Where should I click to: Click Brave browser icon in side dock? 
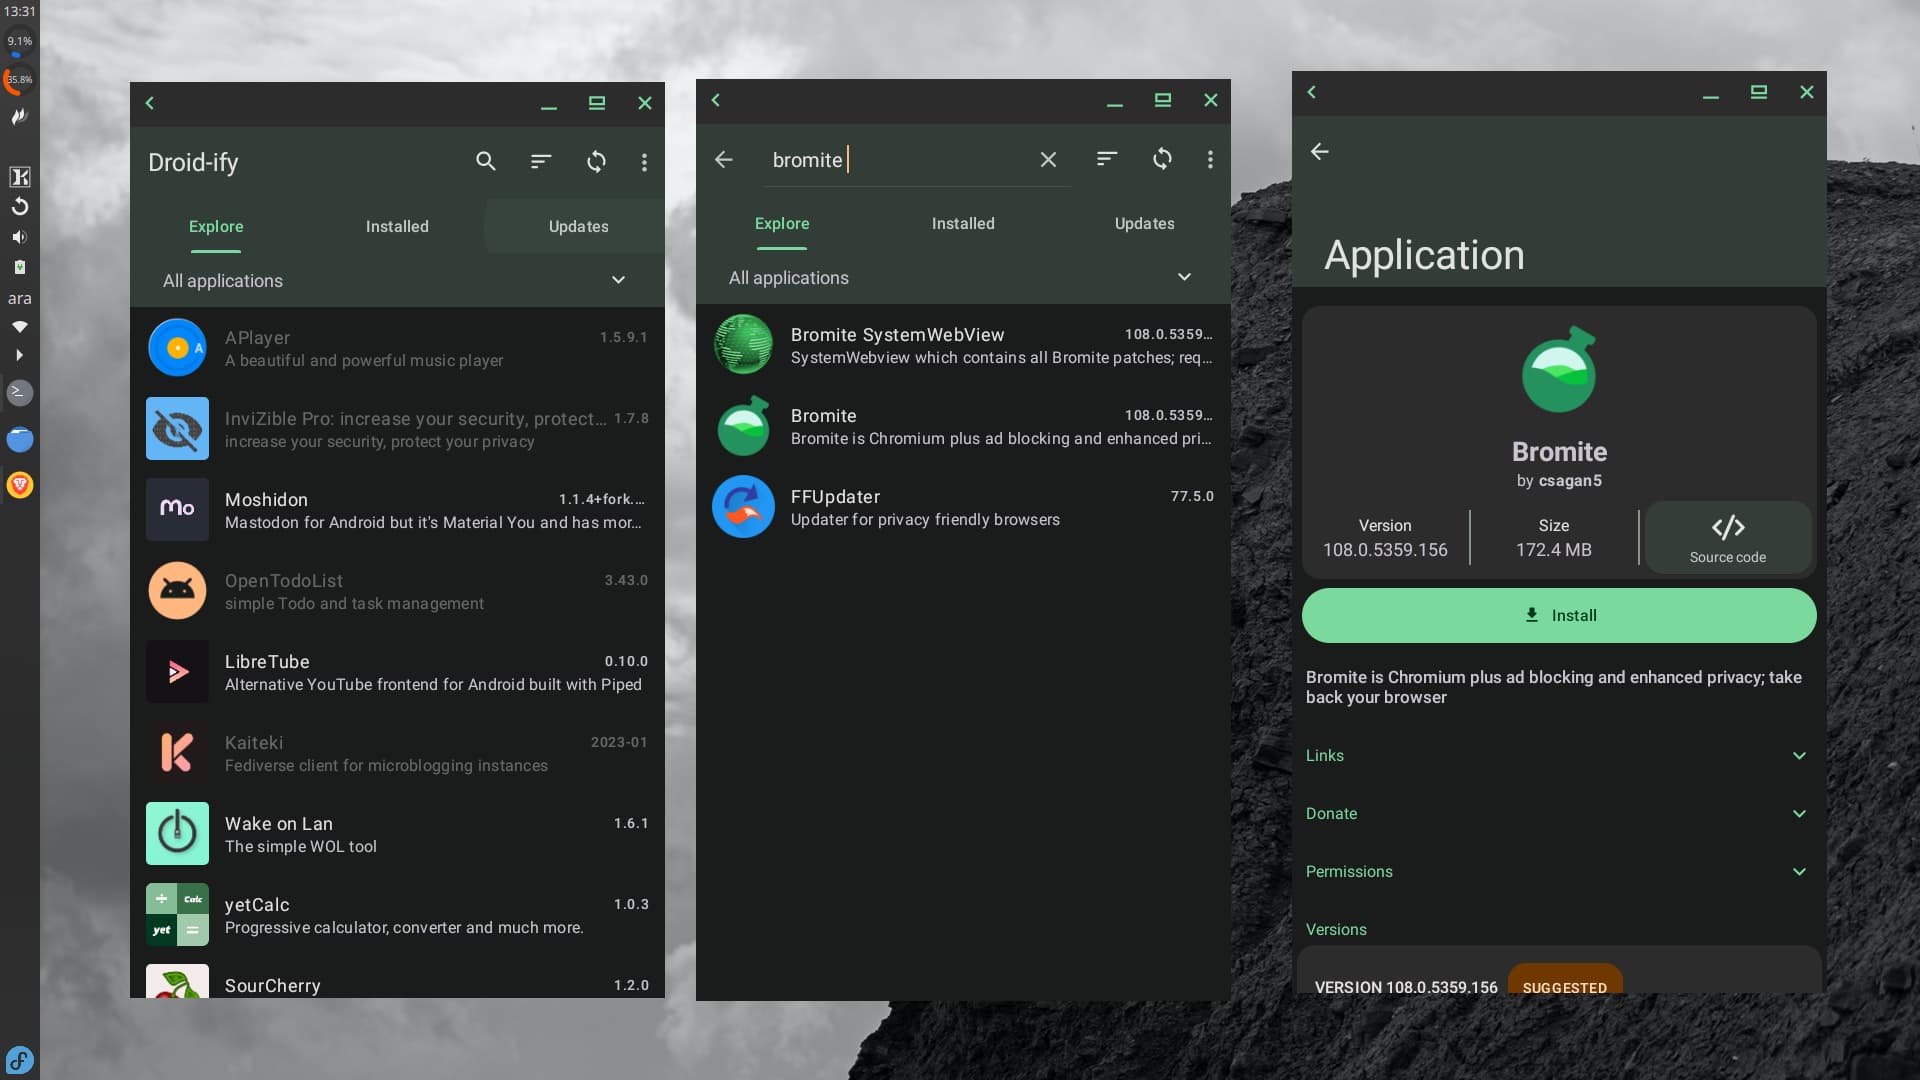pyautogui.click(x=20, y=486)
